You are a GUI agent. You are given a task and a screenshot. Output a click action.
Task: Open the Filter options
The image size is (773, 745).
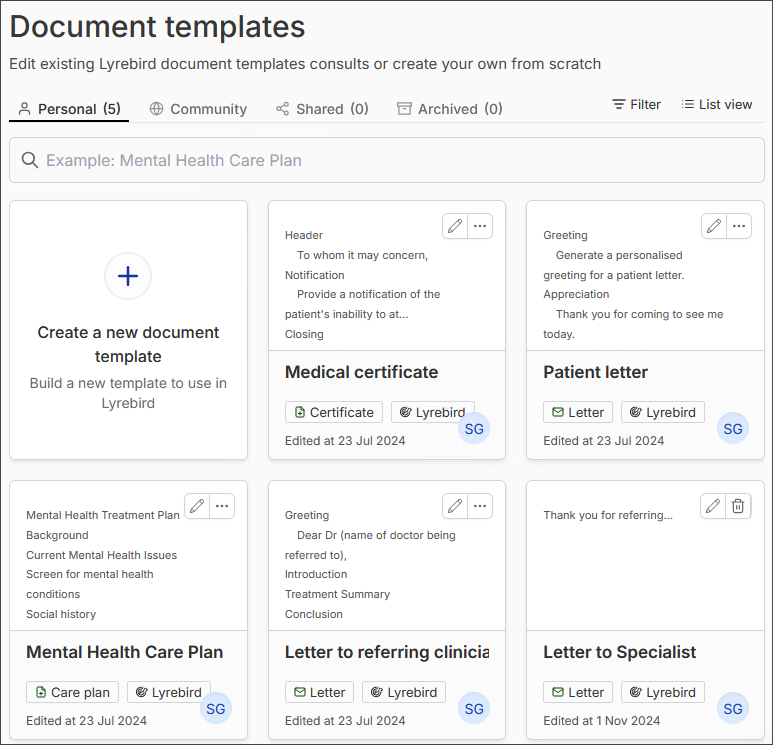coord(636,105)
